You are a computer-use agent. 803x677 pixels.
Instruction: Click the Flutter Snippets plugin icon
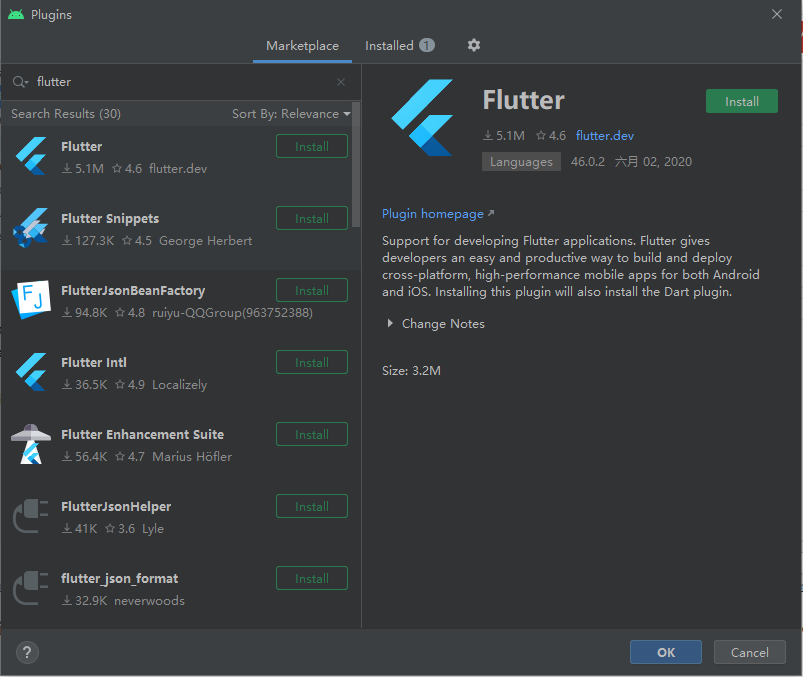click(x=31, y=228)
